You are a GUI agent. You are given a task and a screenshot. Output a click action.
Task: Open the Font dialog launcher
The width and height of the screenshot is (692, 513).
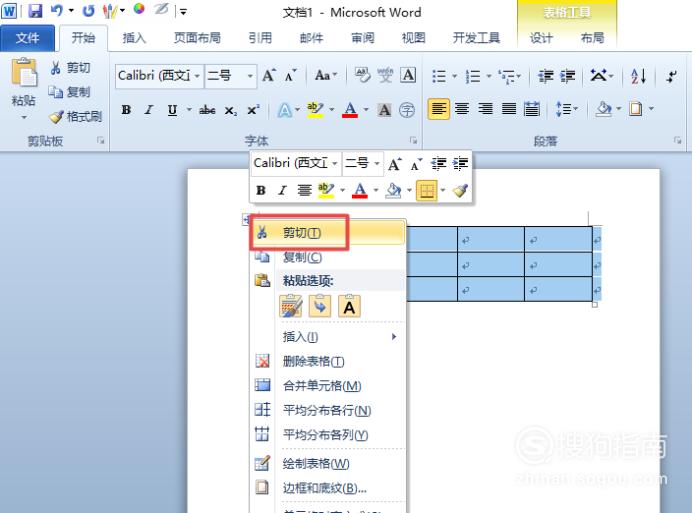click(414, 140)
